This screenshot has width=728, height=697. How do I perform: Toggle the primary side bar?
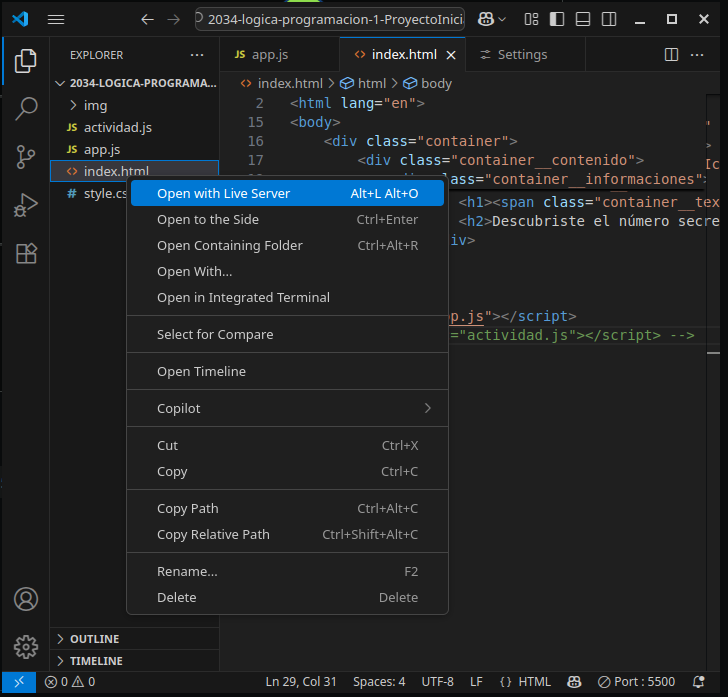click(x=557, y=20)
